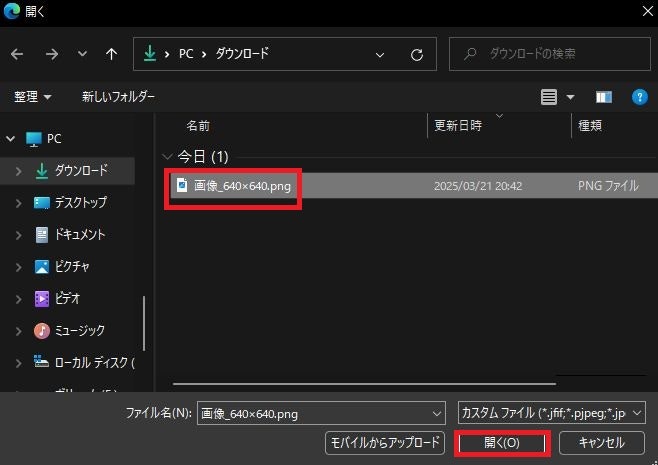Open the 整理 menu
Viewport: 658px width, 465px height.
point(33,97)
